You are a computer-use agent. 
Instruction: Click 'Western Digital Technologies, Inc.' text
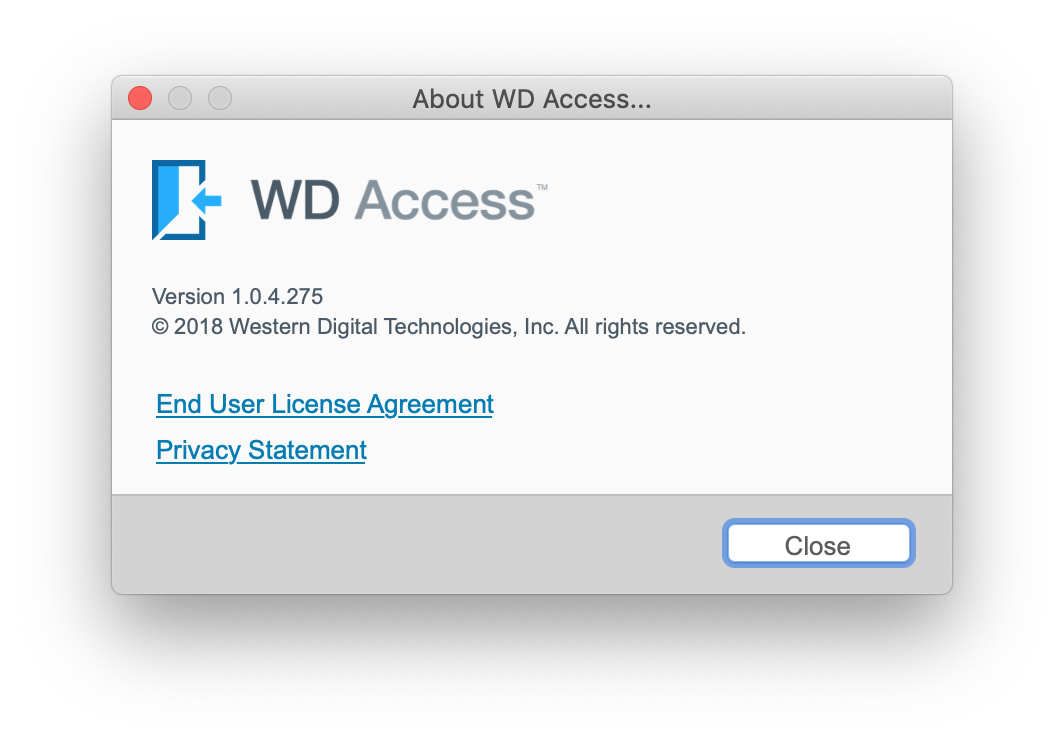point(393,327)
